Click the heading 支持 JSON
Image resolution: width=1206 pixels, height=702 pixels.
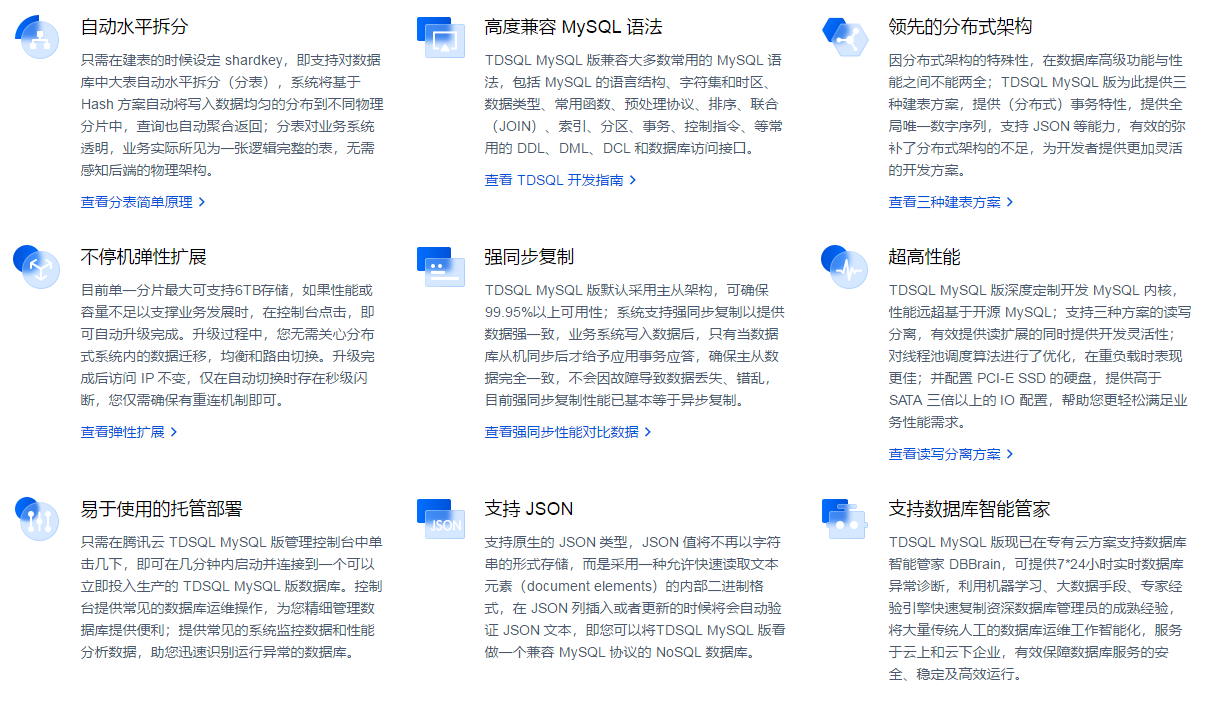coord(528,509)
